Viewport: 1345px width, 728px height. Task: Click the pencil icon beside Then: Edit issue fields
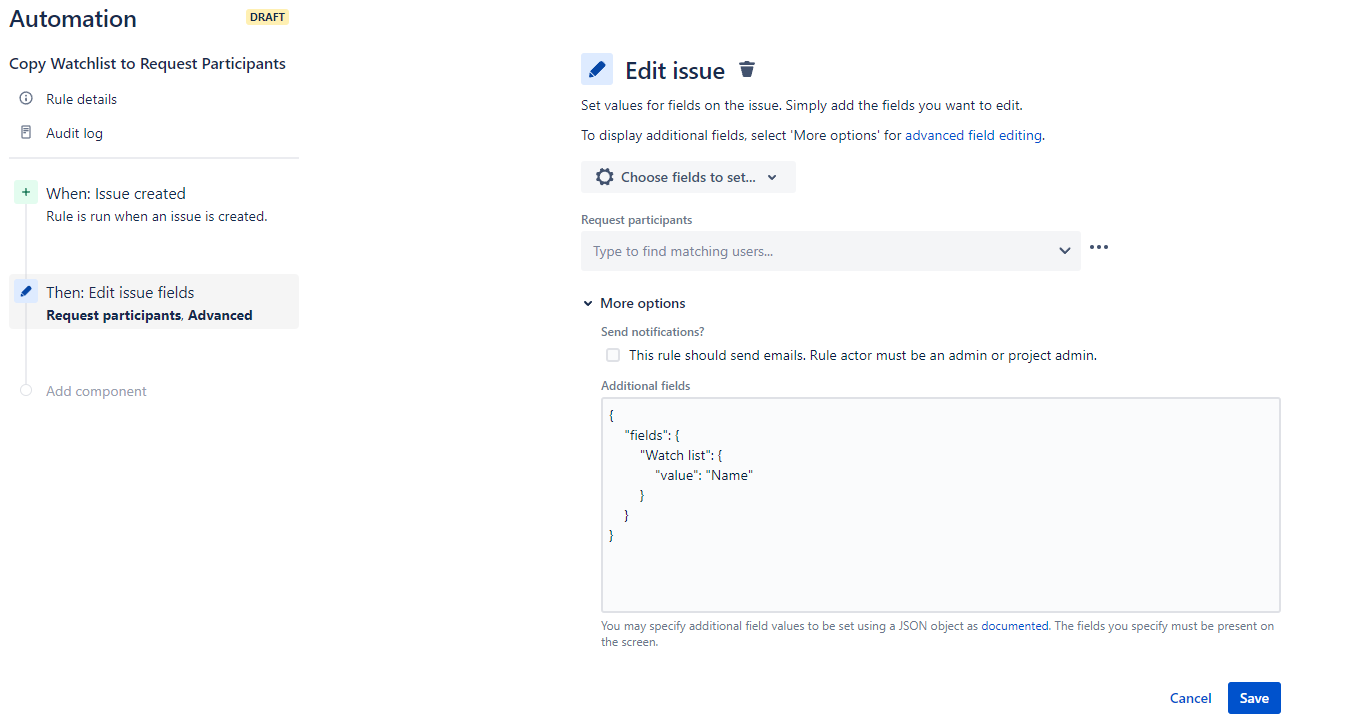pyautogui.click(x=25, y=291)
